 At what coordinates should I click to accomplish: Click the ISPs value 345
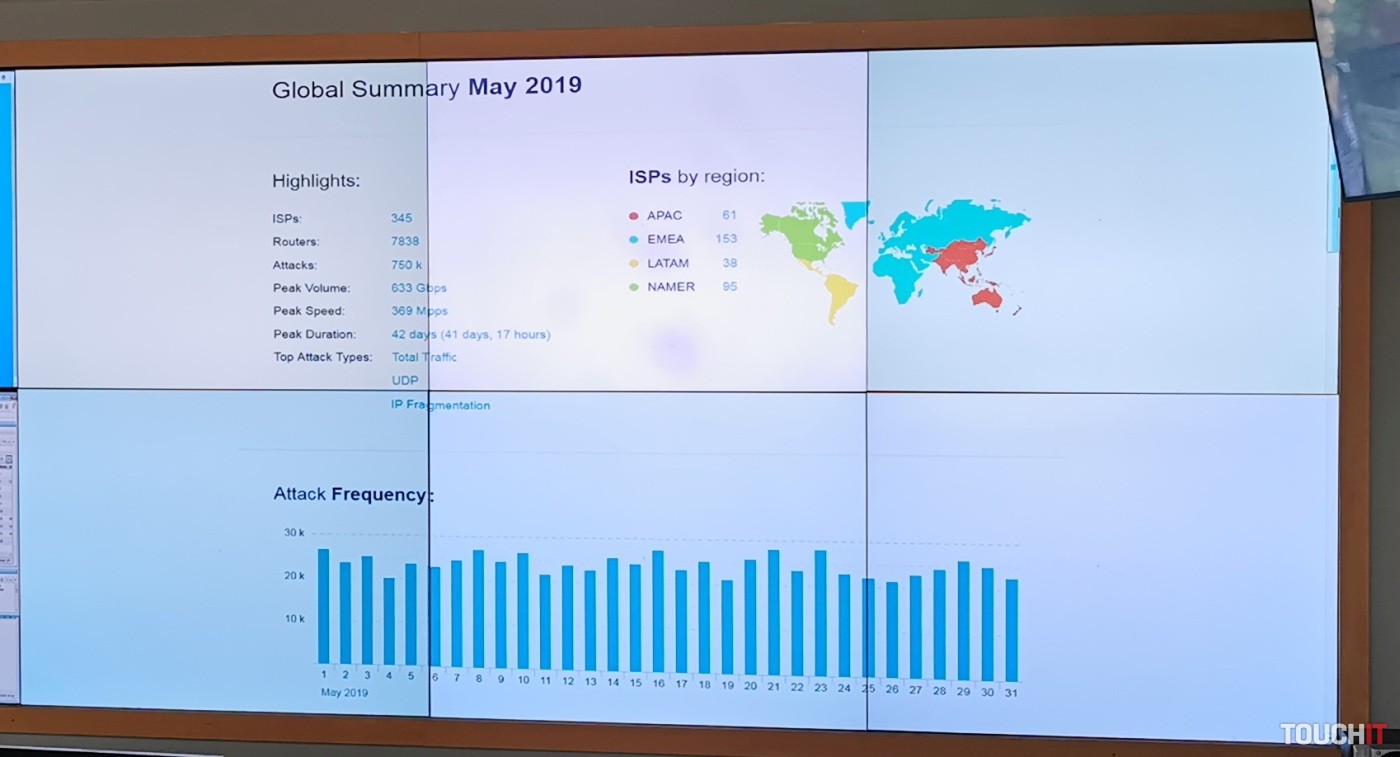pyautogui.click(x=401, y=218)
